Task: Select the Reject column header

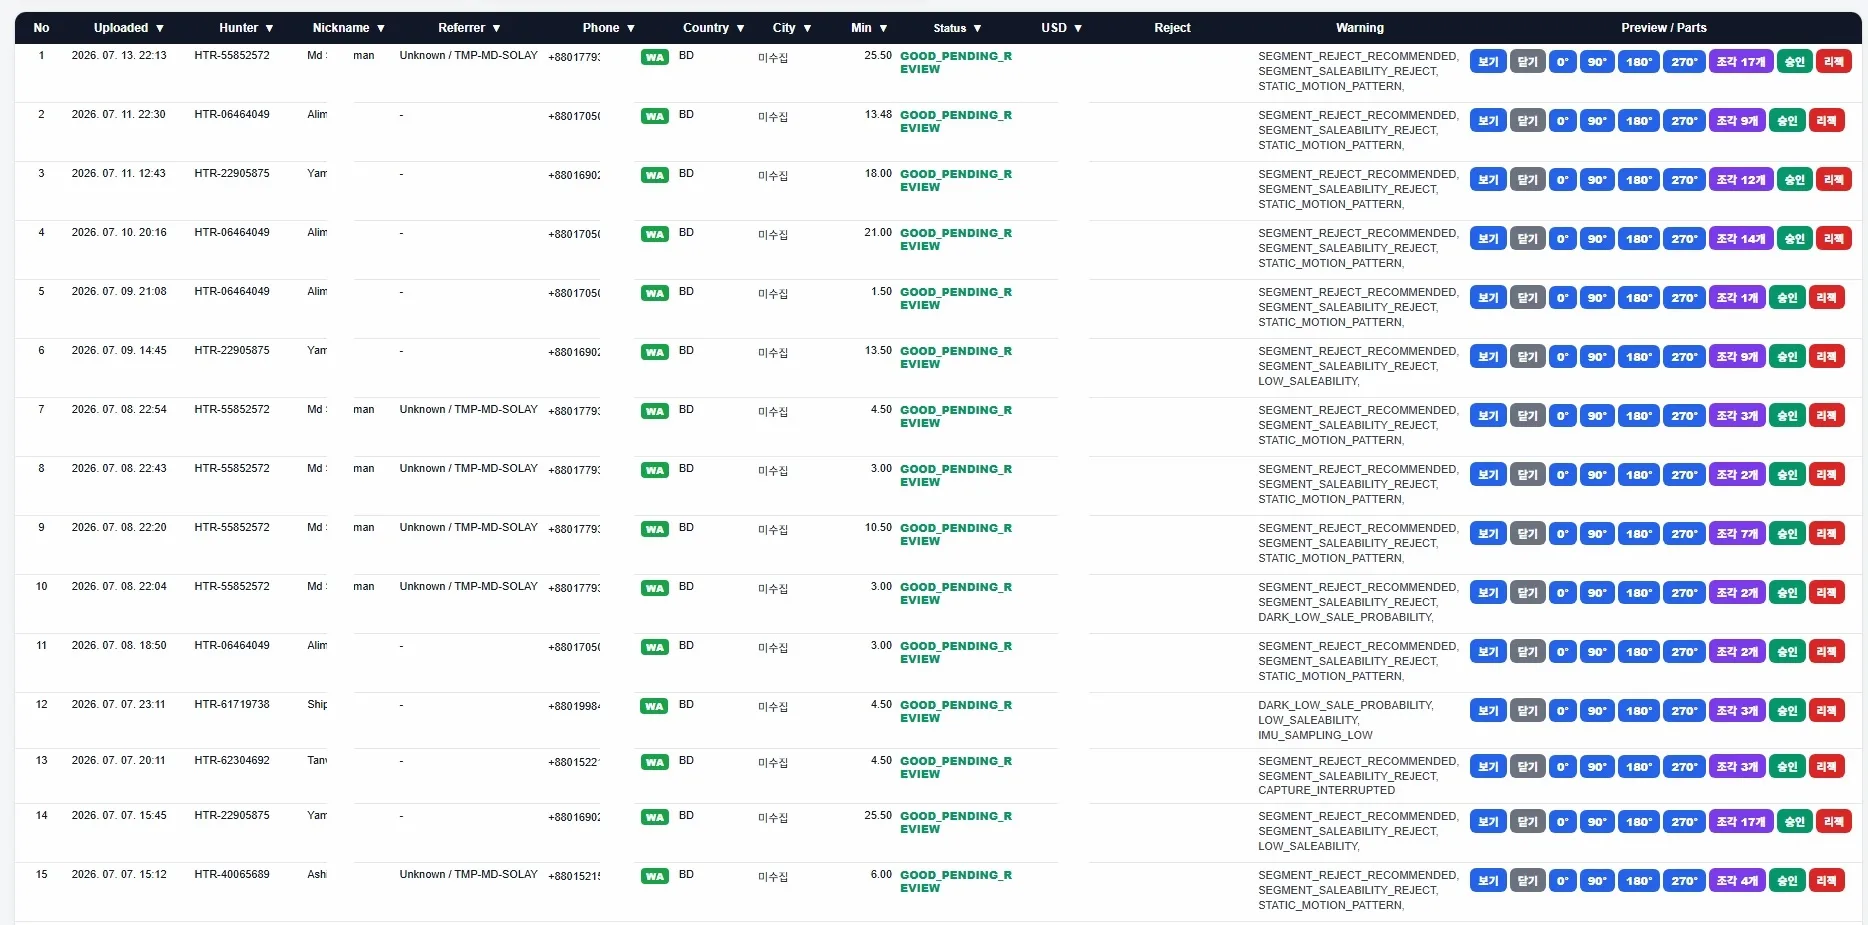Action: (x=1172, y=28)
